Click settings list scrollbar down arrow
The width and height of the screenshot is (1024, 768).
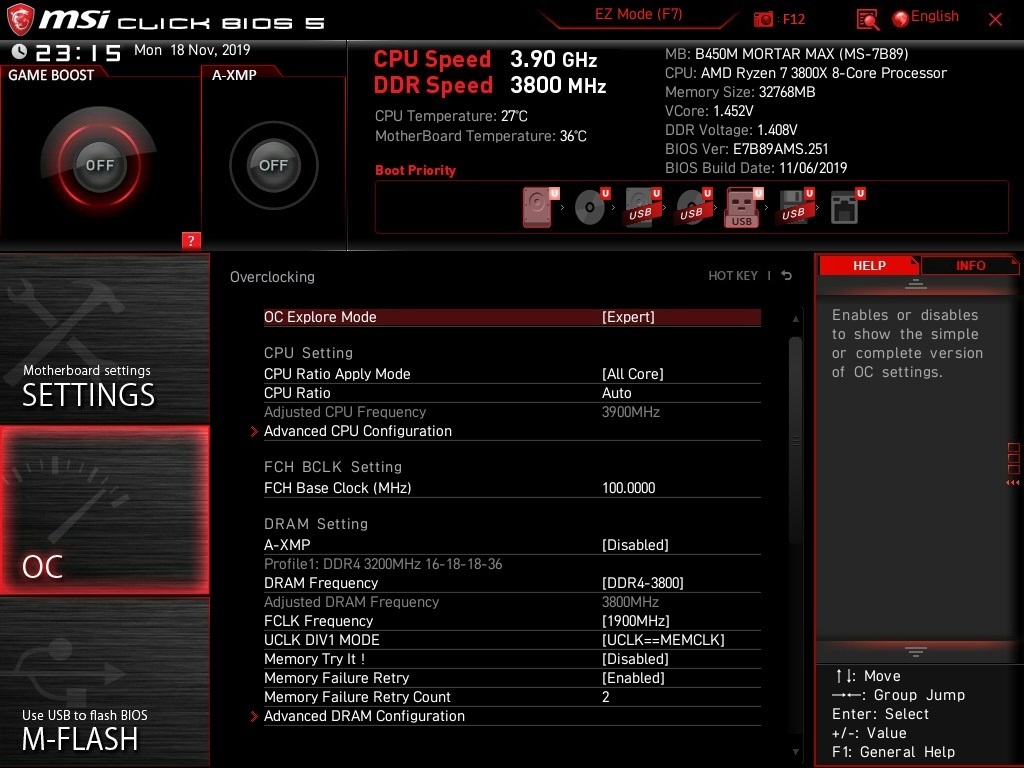coord(795,752)
